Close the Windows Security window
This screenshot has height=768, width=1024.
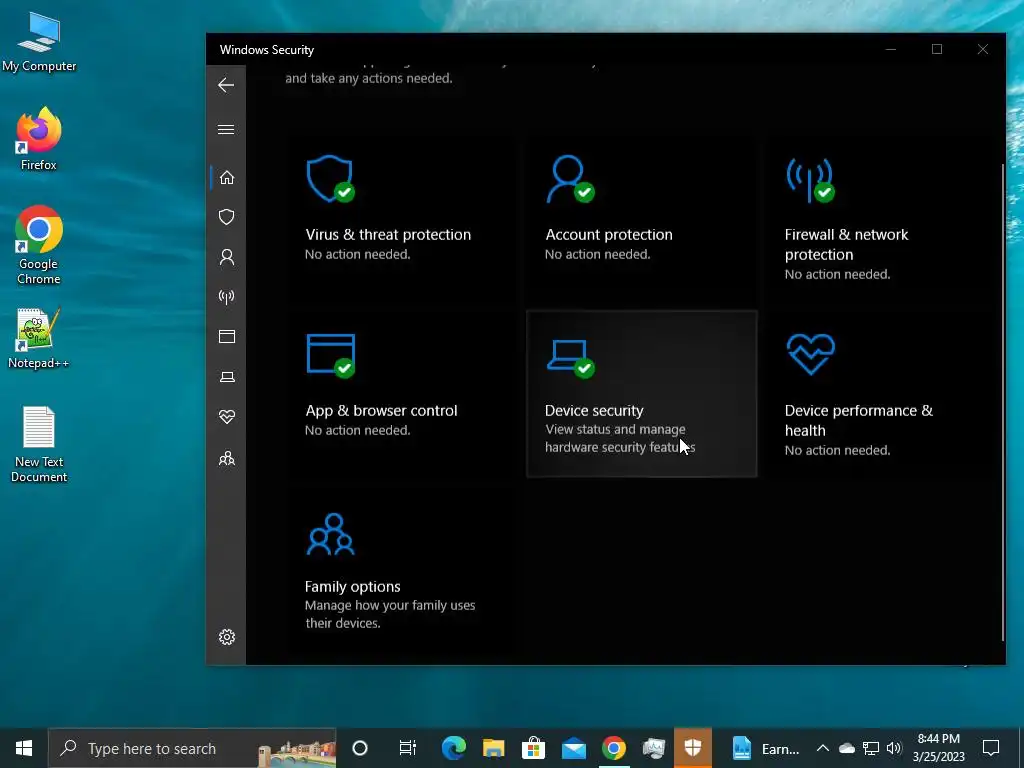[982, 50]
